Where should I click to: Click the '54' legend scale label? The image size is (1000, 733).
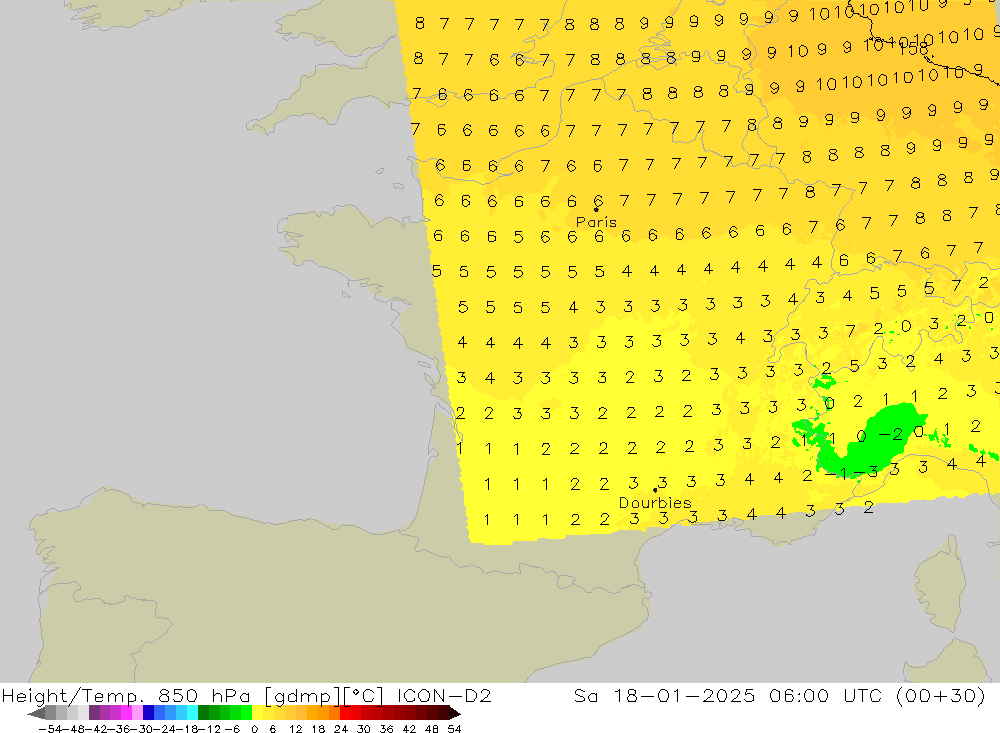454,729
